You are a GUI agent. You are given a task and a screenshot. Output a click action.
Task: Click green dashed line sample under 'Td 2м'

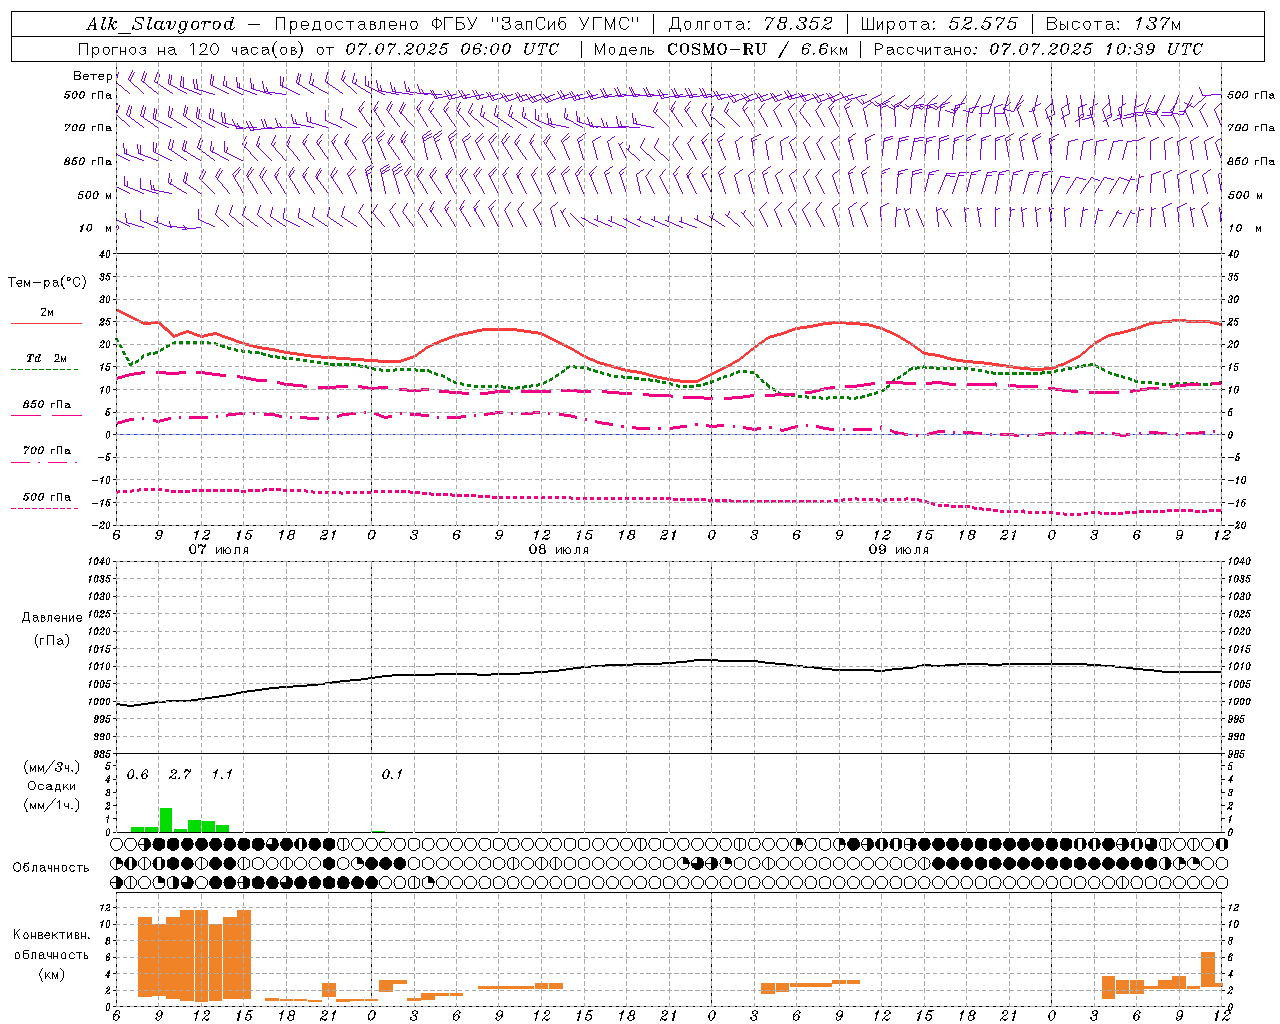45,369
